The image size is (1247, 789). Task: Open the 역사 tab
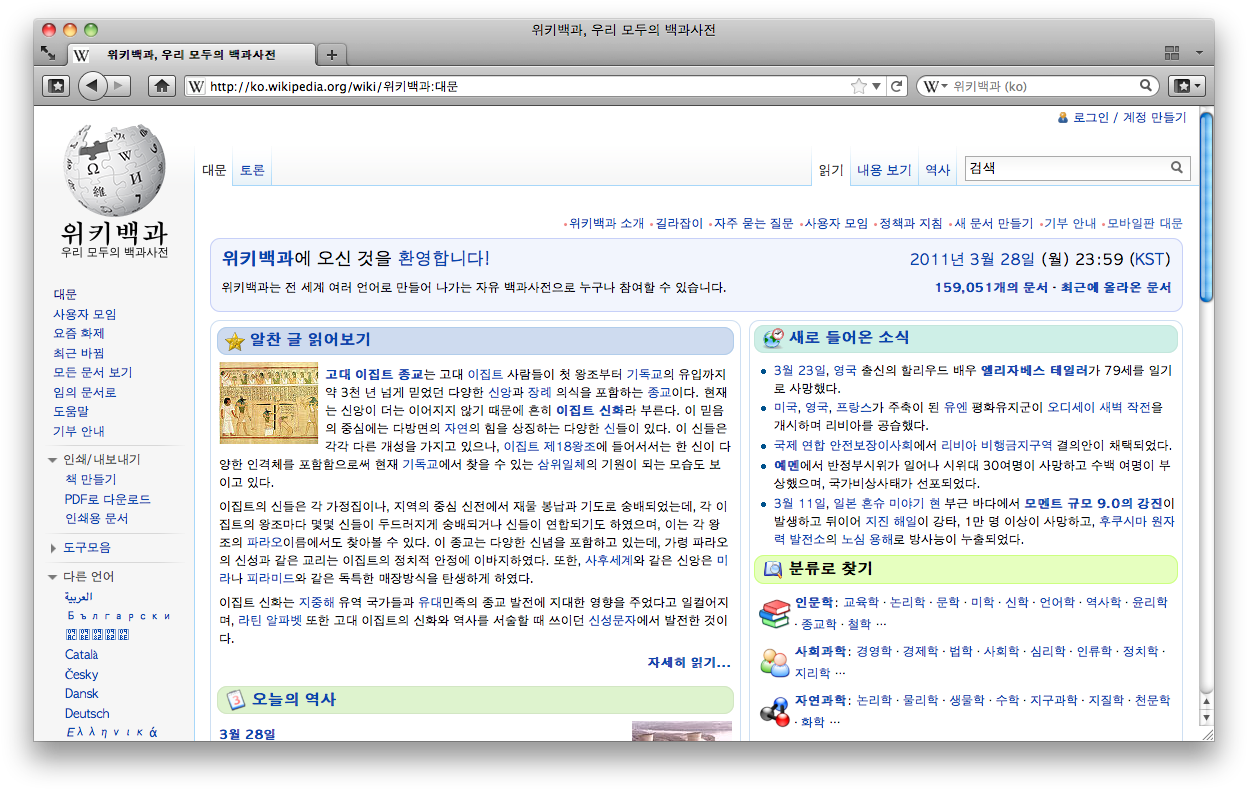pyautogui.click(x=937, y=170)
